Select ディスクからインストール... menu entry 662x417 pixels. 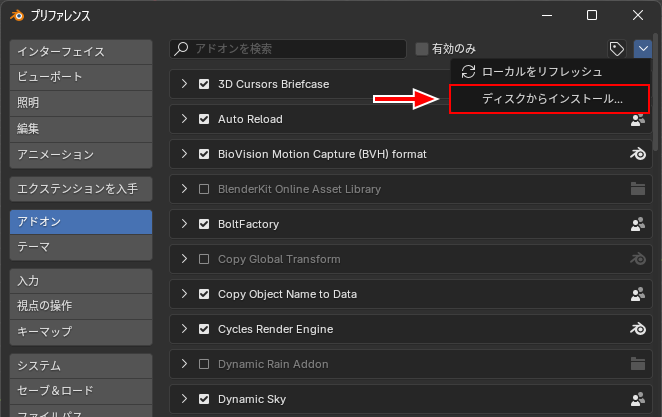(x=551, y=99)
